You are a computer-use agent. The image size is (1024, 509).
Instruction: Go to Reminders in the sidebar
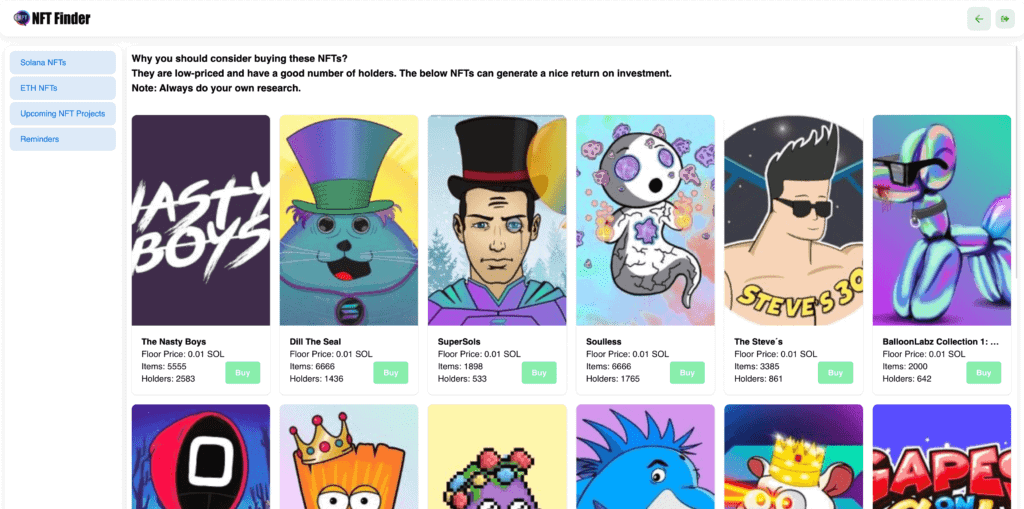[62, 139]
